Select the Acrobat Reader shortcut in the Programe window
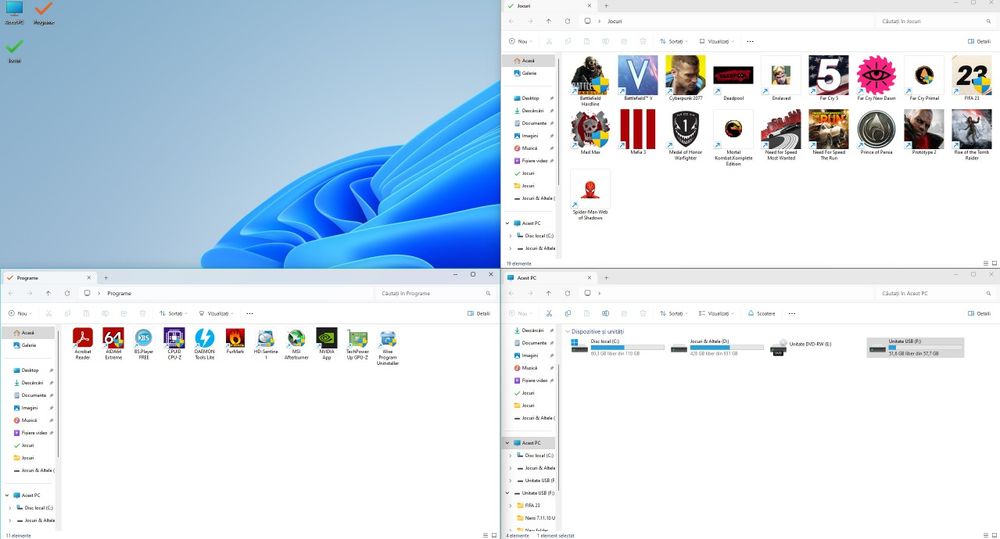Screen dimensions: 1000x539 click(x=83, y=344)
